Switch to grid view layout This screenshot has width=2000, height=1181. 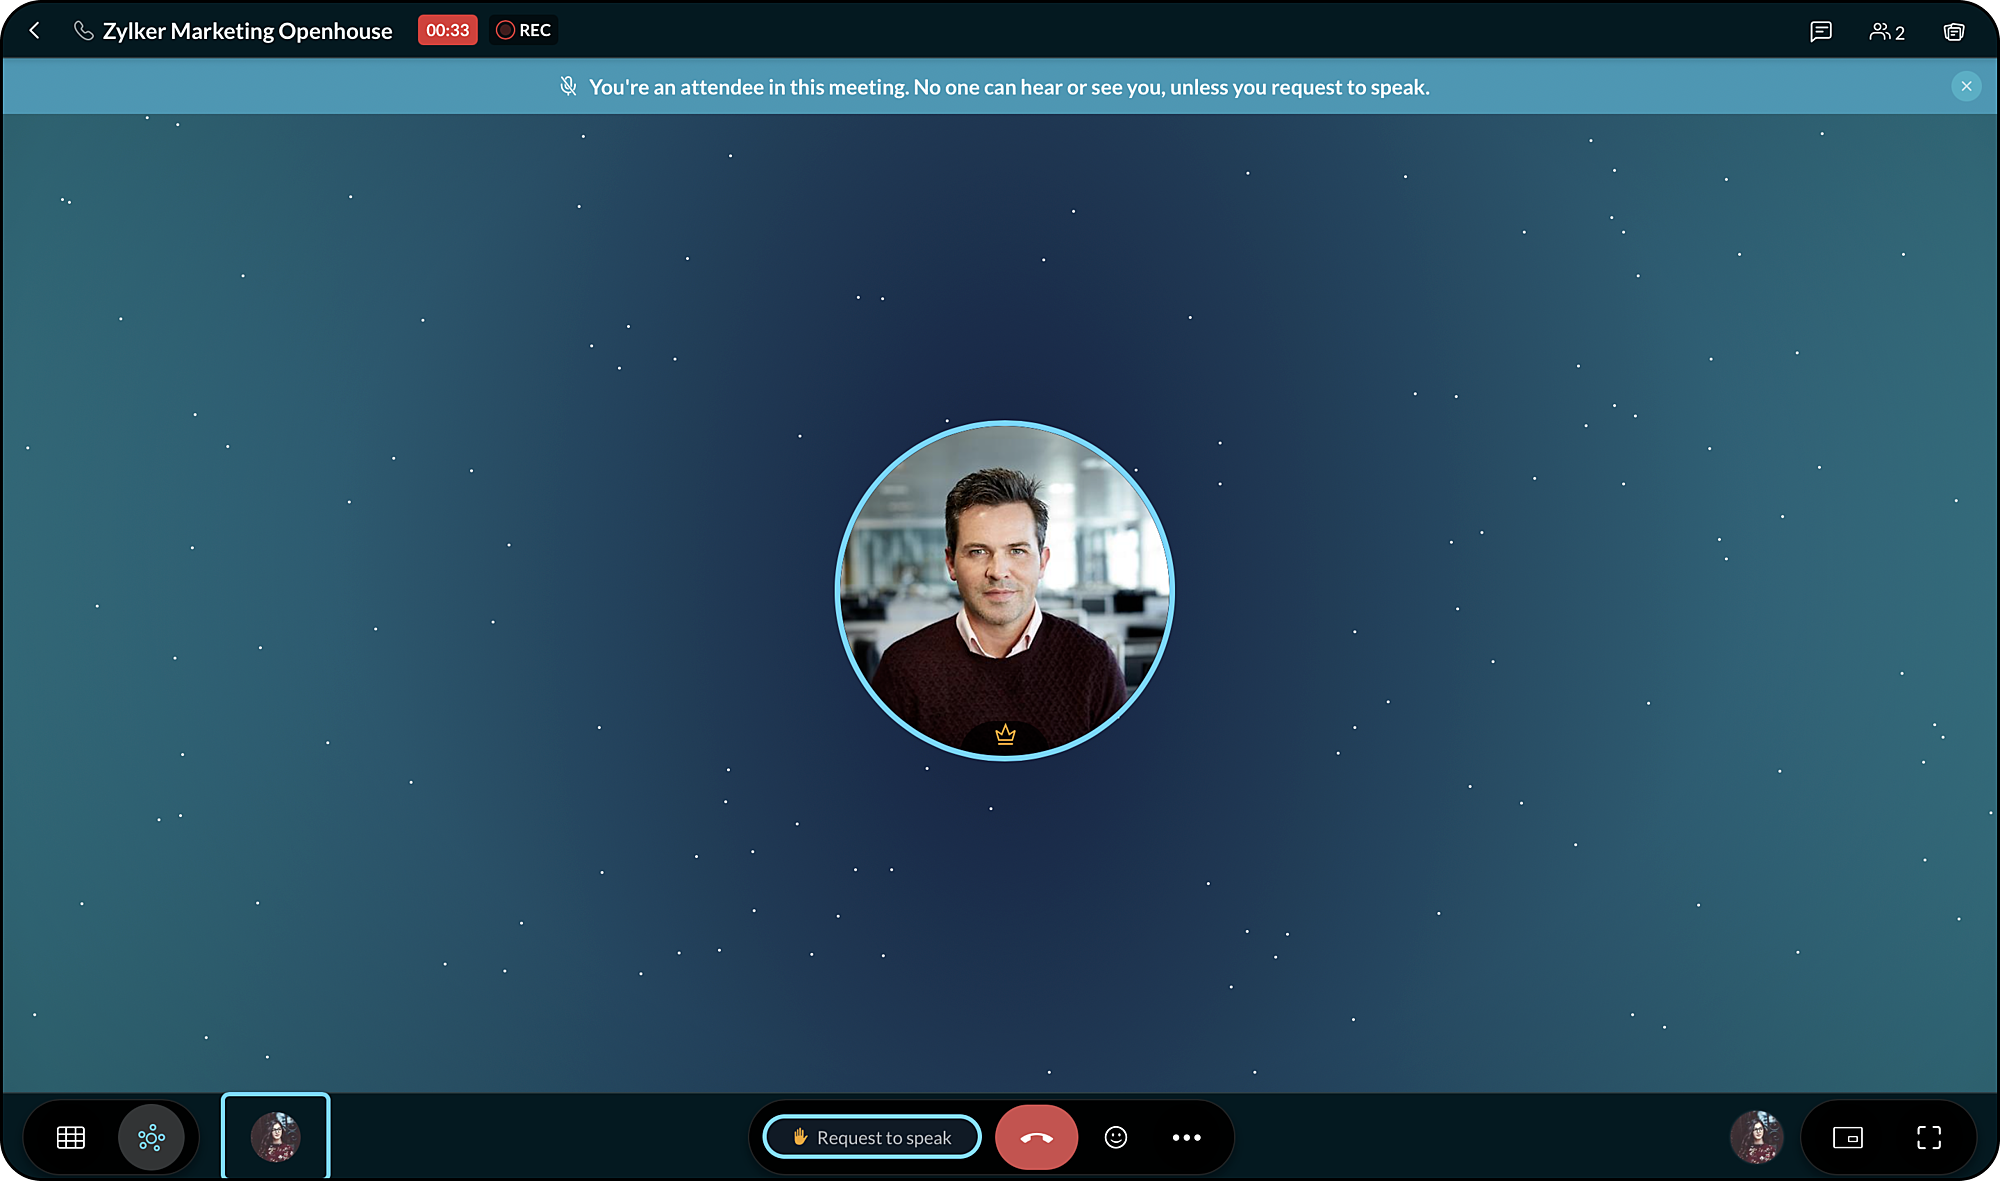(71, 1137)
